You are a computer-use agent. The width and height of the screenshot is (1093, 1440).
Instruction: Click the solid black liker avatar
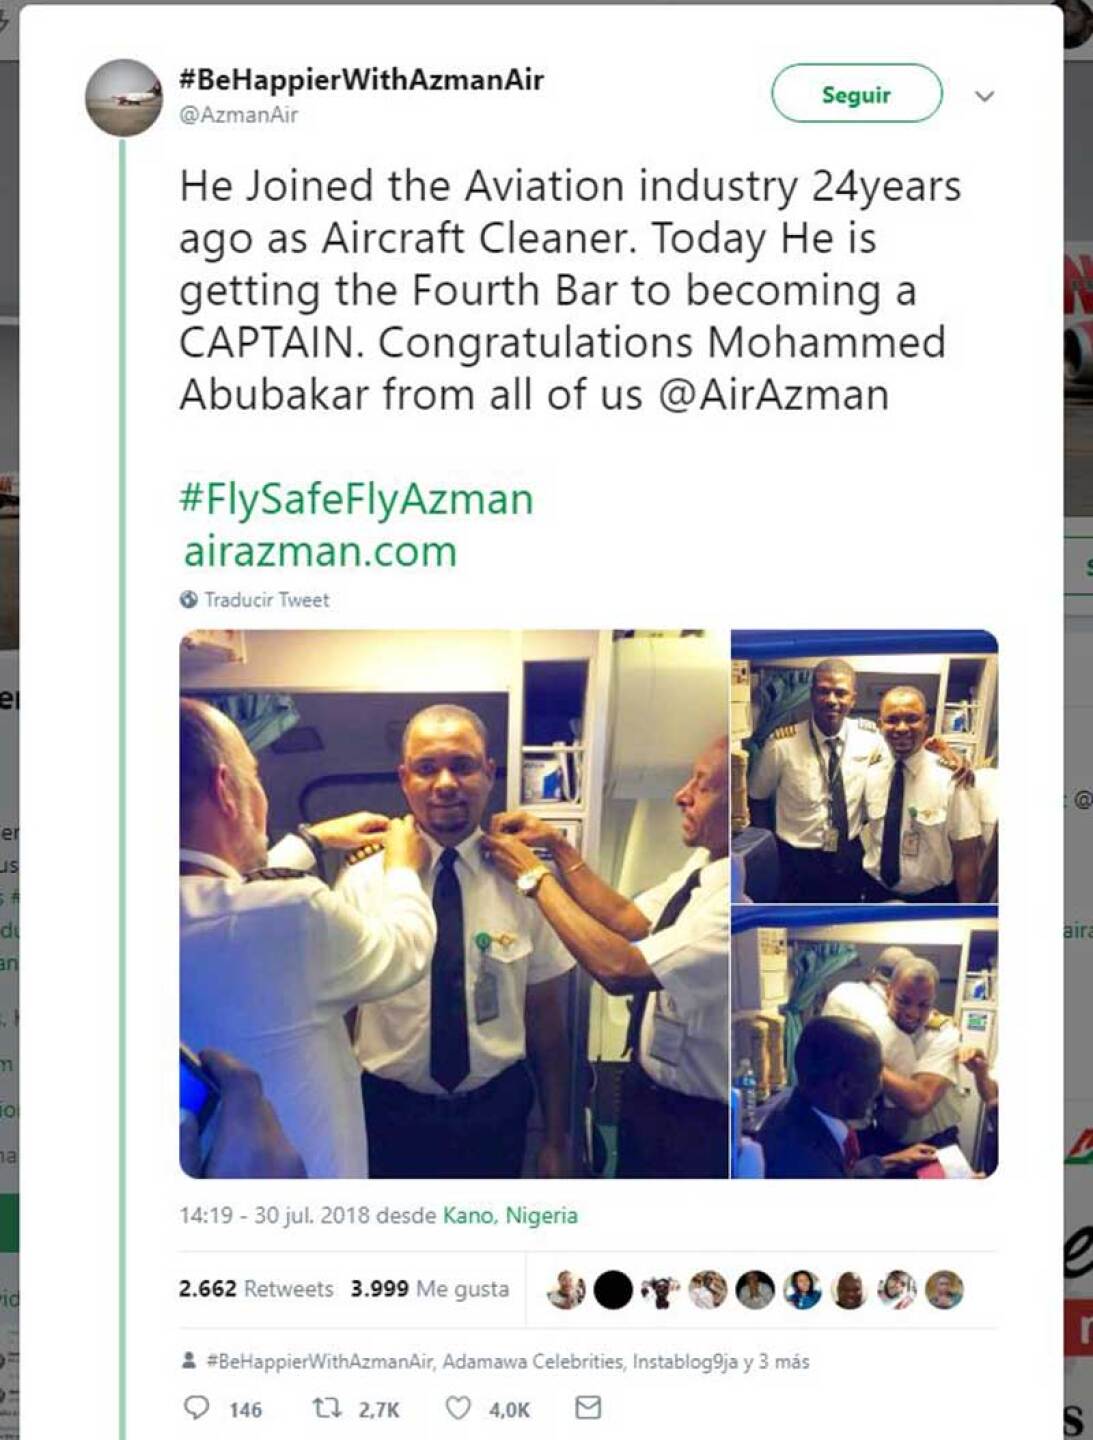tap(613, 1290)
